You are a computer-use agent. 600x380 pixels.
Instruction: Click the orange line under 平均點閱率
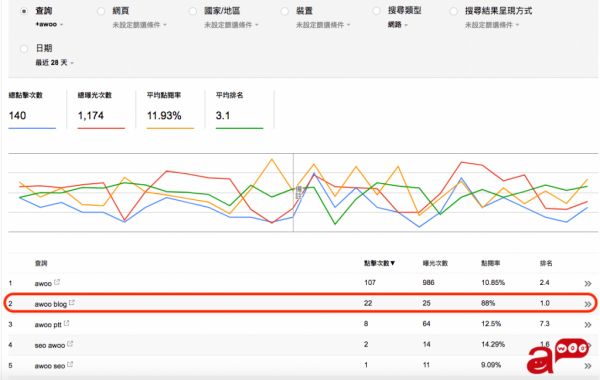click(x=170, y=128)
